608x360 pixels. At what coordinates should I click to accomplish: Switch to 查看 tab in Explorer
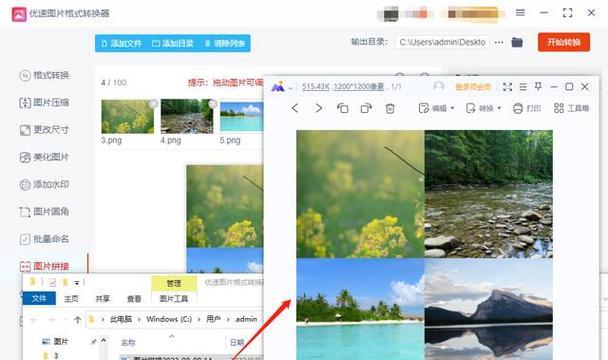(134, 299)
